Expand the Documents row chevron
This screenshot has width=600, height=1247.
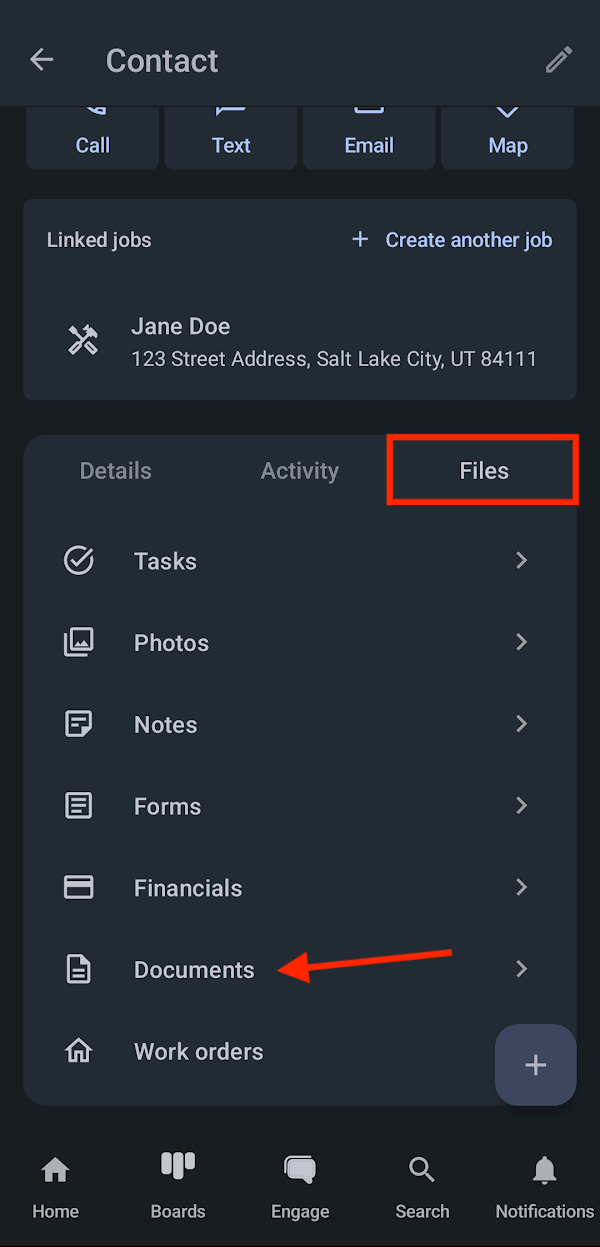(x=521, y=969)
